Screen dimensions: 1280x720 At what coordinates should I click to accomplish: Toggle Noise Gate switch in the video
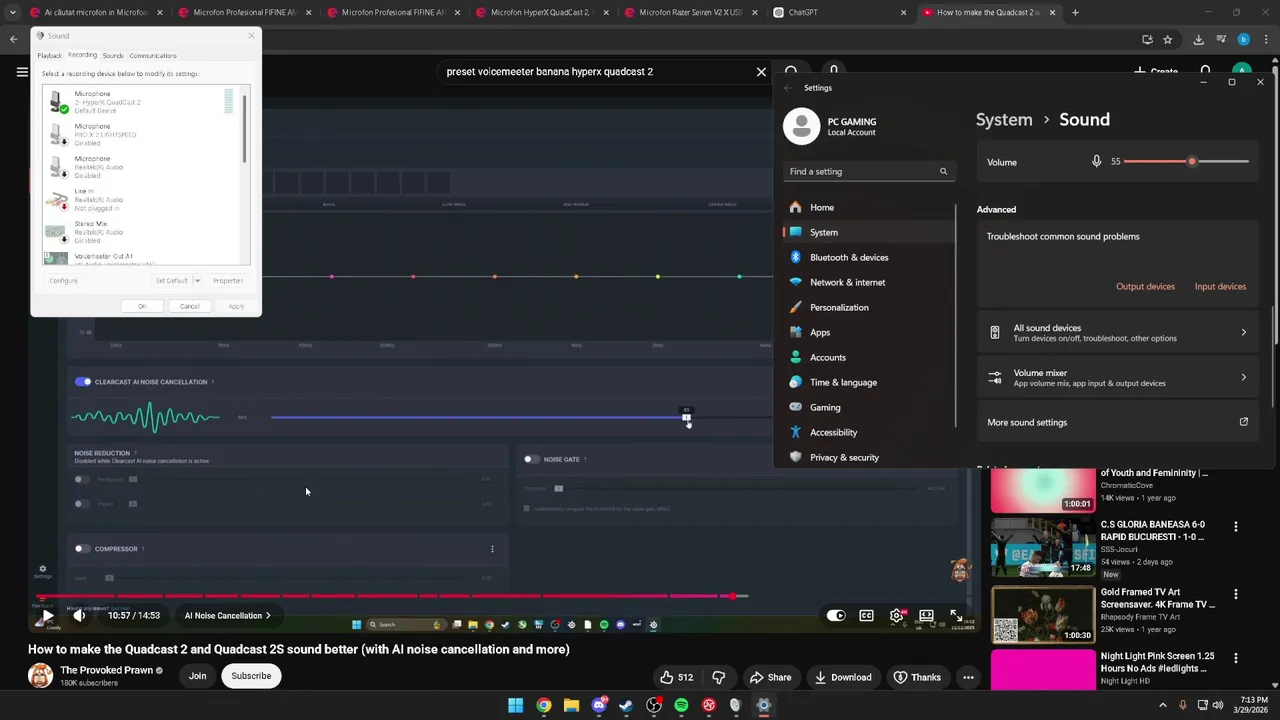tap(531, 459)
